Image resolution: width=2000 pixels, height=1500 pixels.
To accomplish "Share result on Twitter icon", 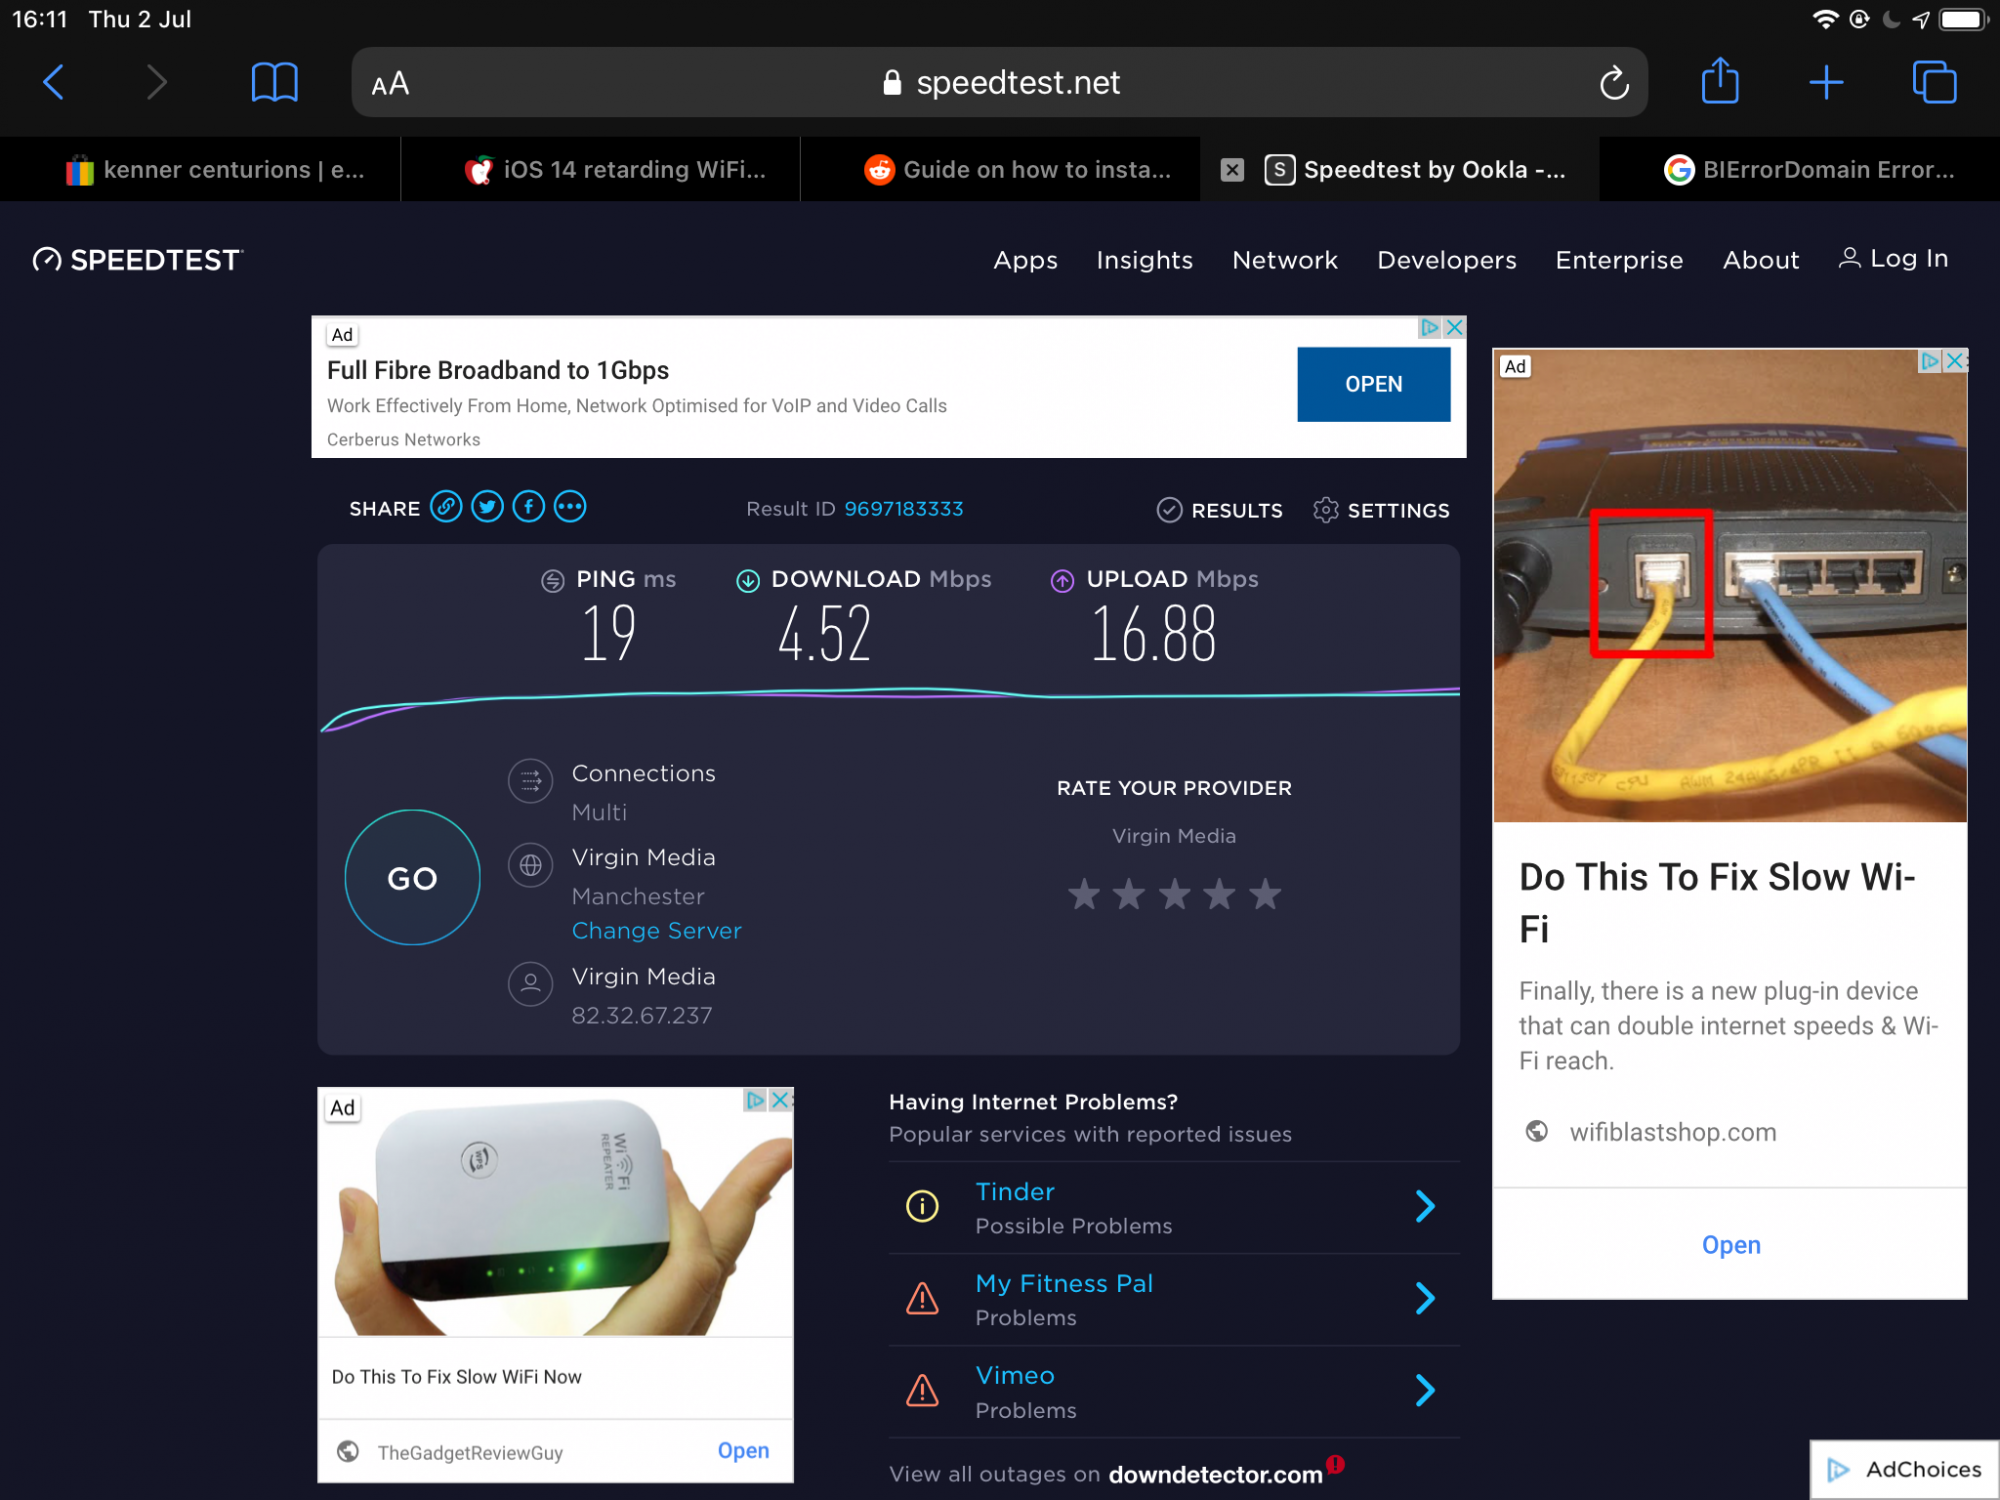I will (x=487, y=507).
